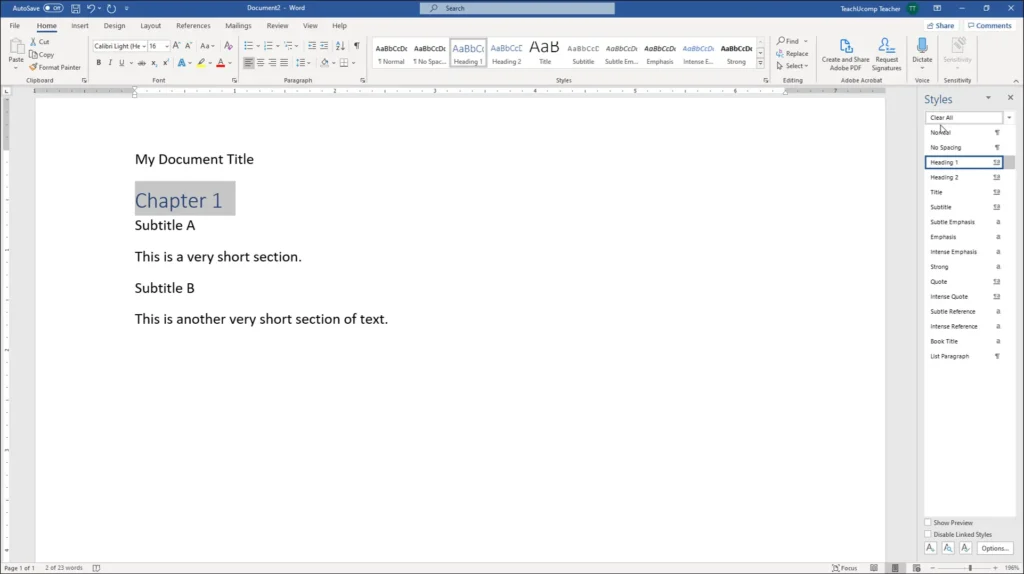Select Intense Quote in Styles pane
This screenshot has height=574, width=1024.
point(963,296)
